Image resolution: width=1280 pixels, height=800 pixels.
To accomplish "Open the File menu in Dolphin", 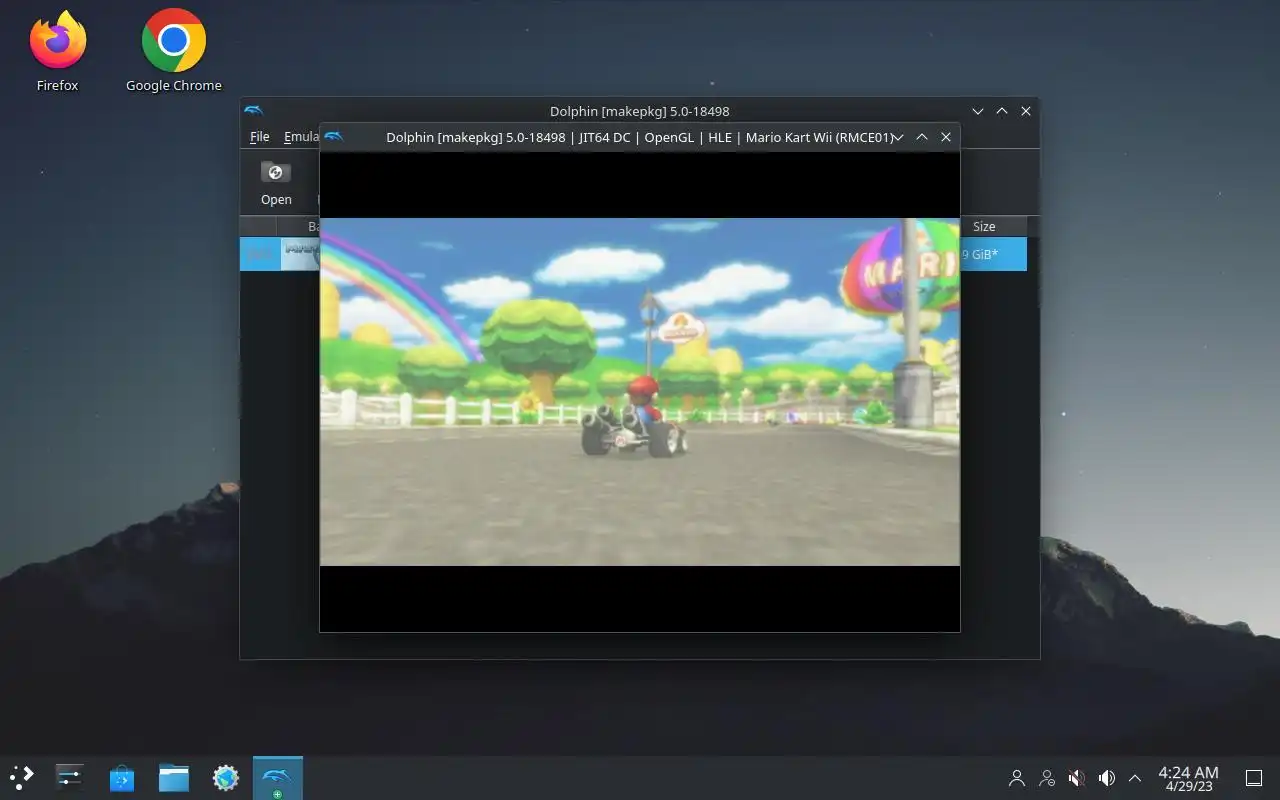I will [259, 137].
